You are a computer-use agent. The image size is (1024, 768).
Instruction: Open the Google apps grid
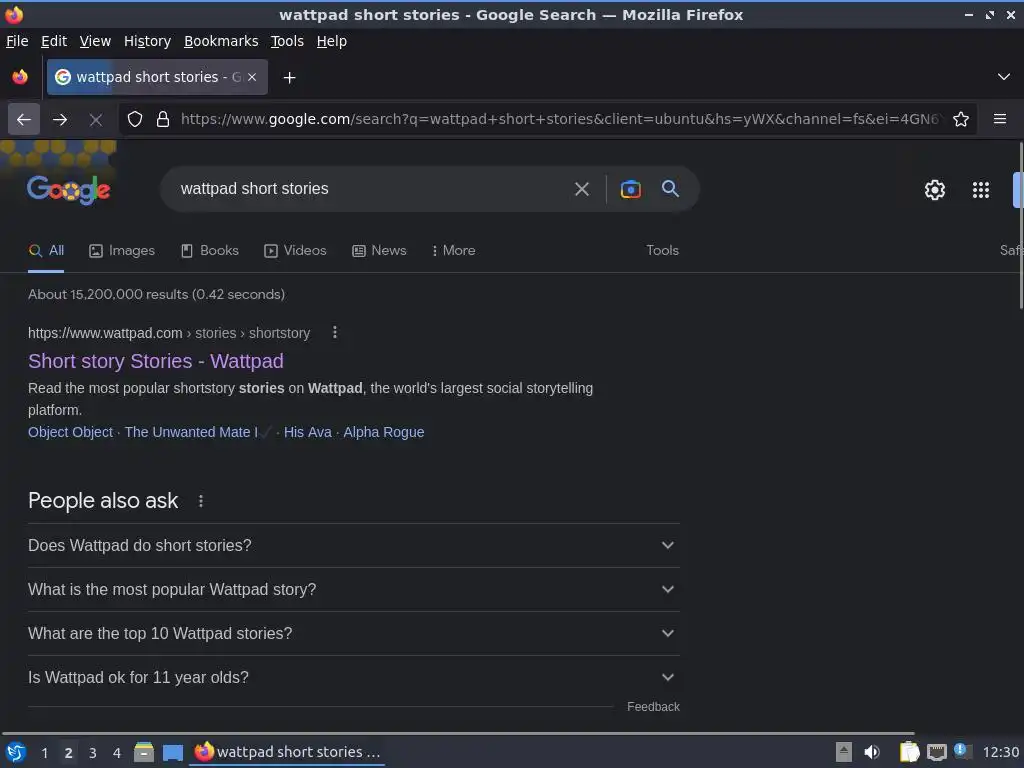point(981,190)
